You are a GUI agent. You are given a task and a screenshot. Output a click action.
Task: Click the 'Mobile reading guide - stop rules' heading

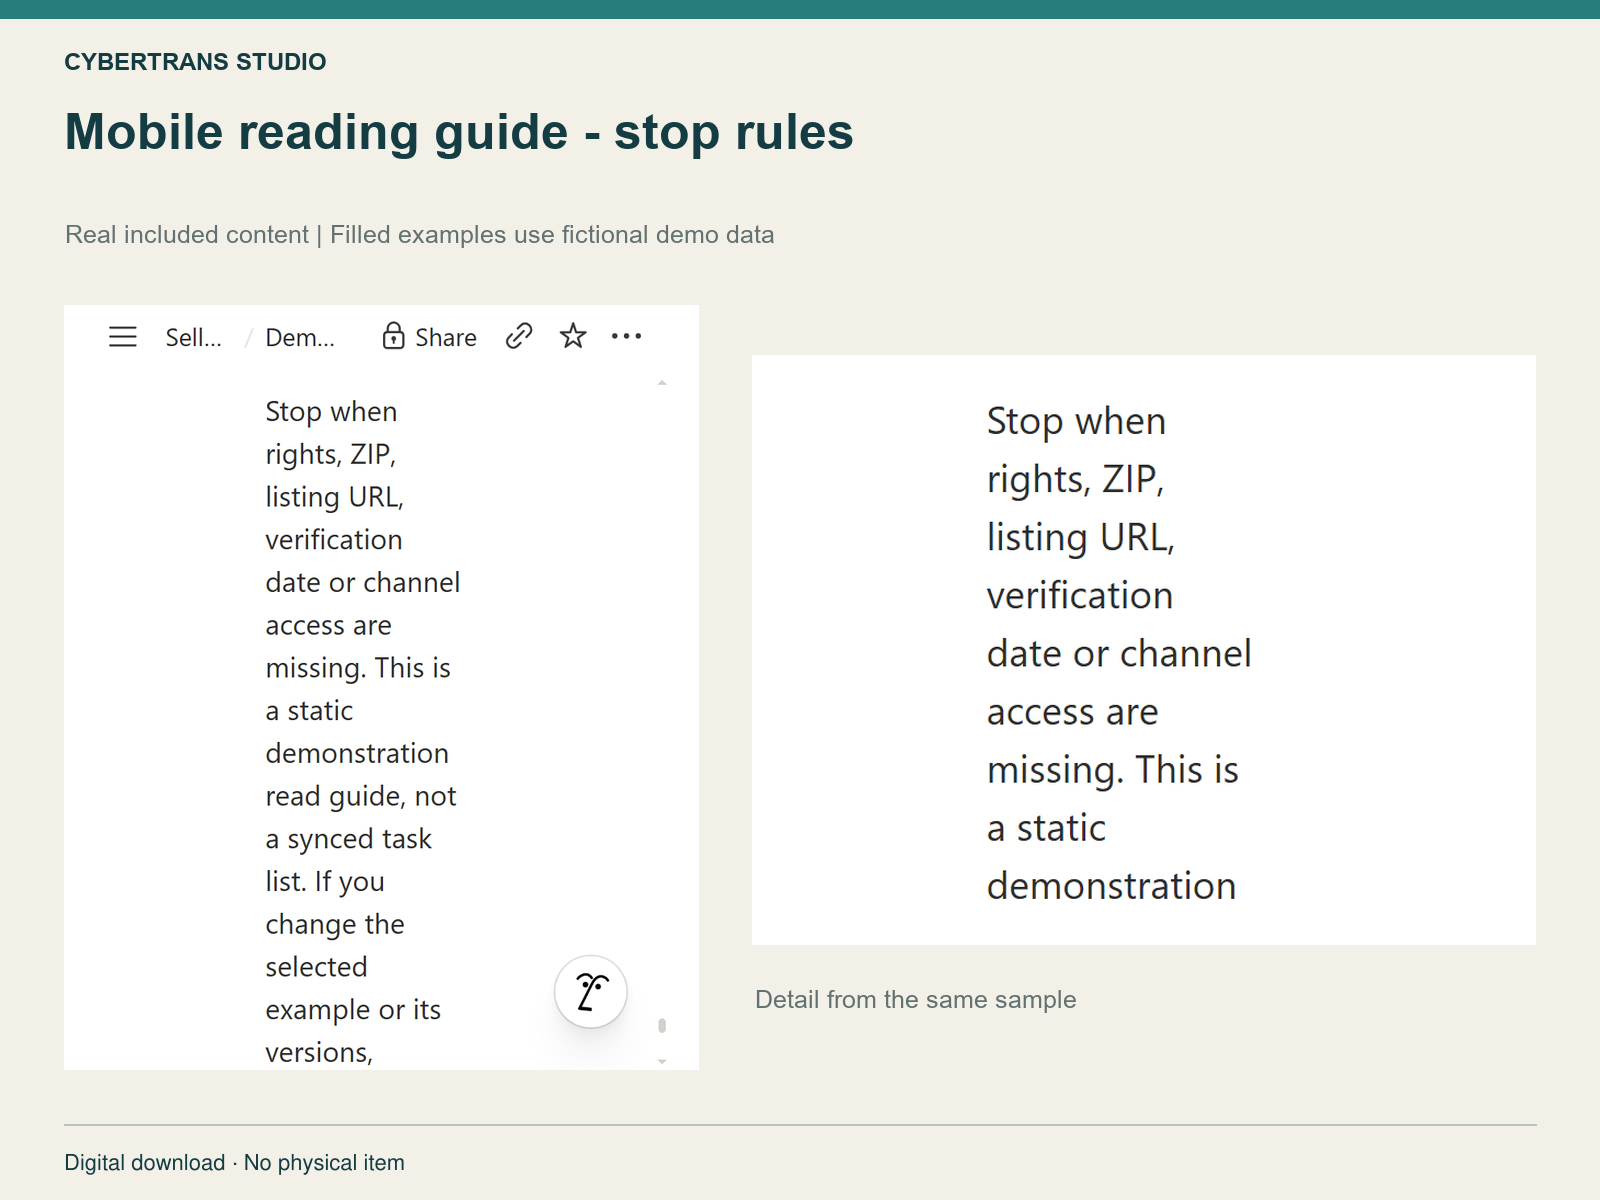click(x=459, y=132)
